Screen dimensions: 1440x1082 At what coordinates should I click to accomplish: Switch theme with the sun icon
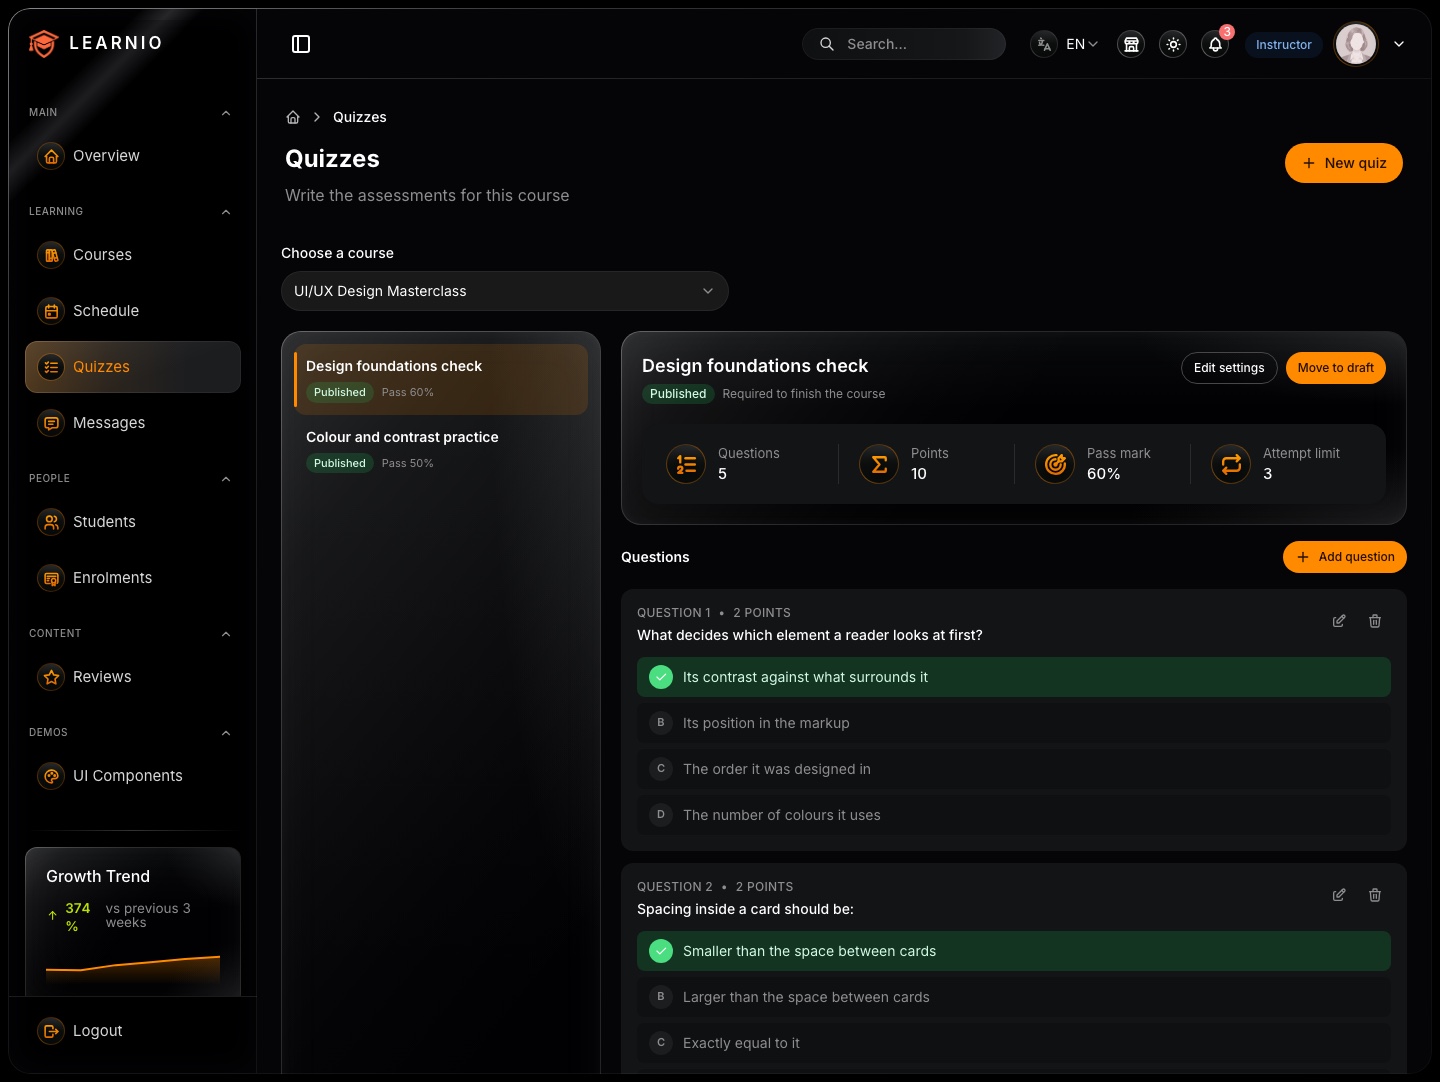pos(1173,44)
